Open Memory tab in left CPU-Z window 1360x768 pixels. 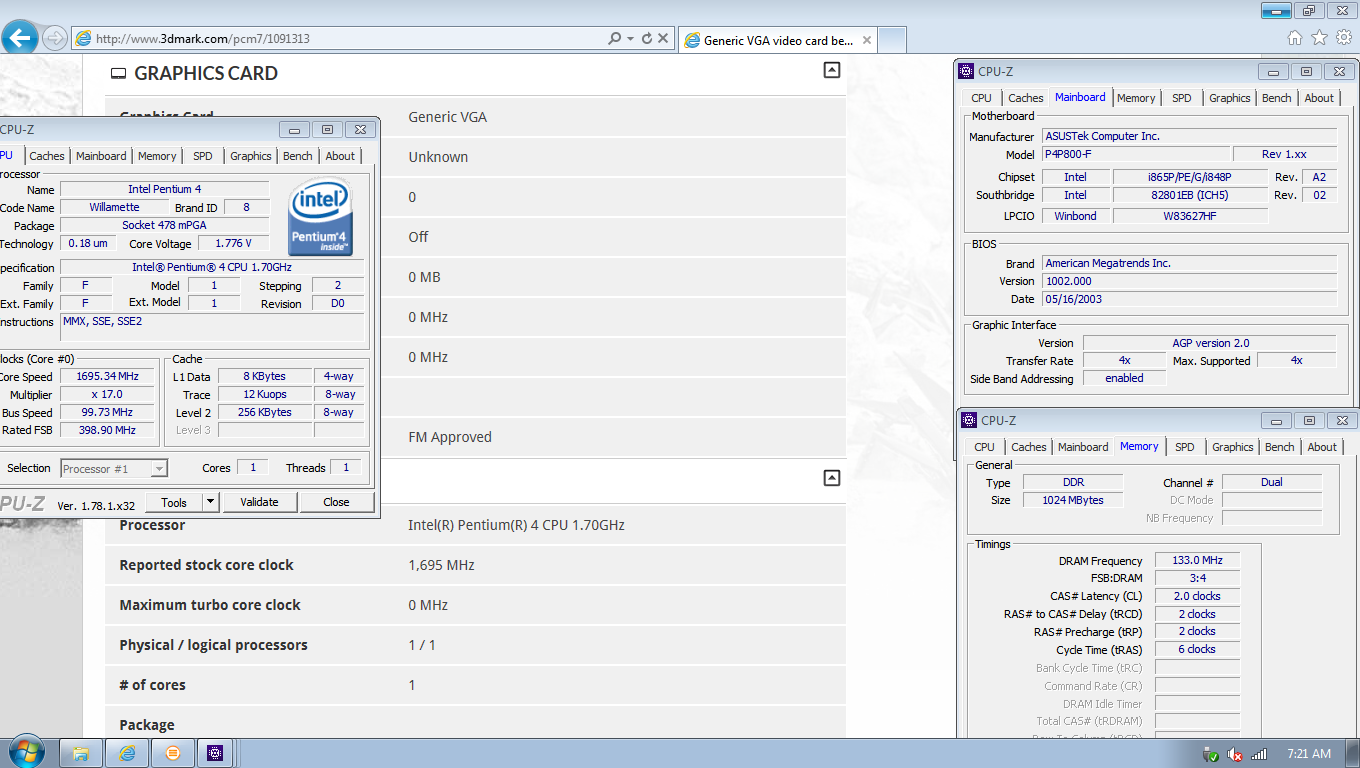click(157, 156)
